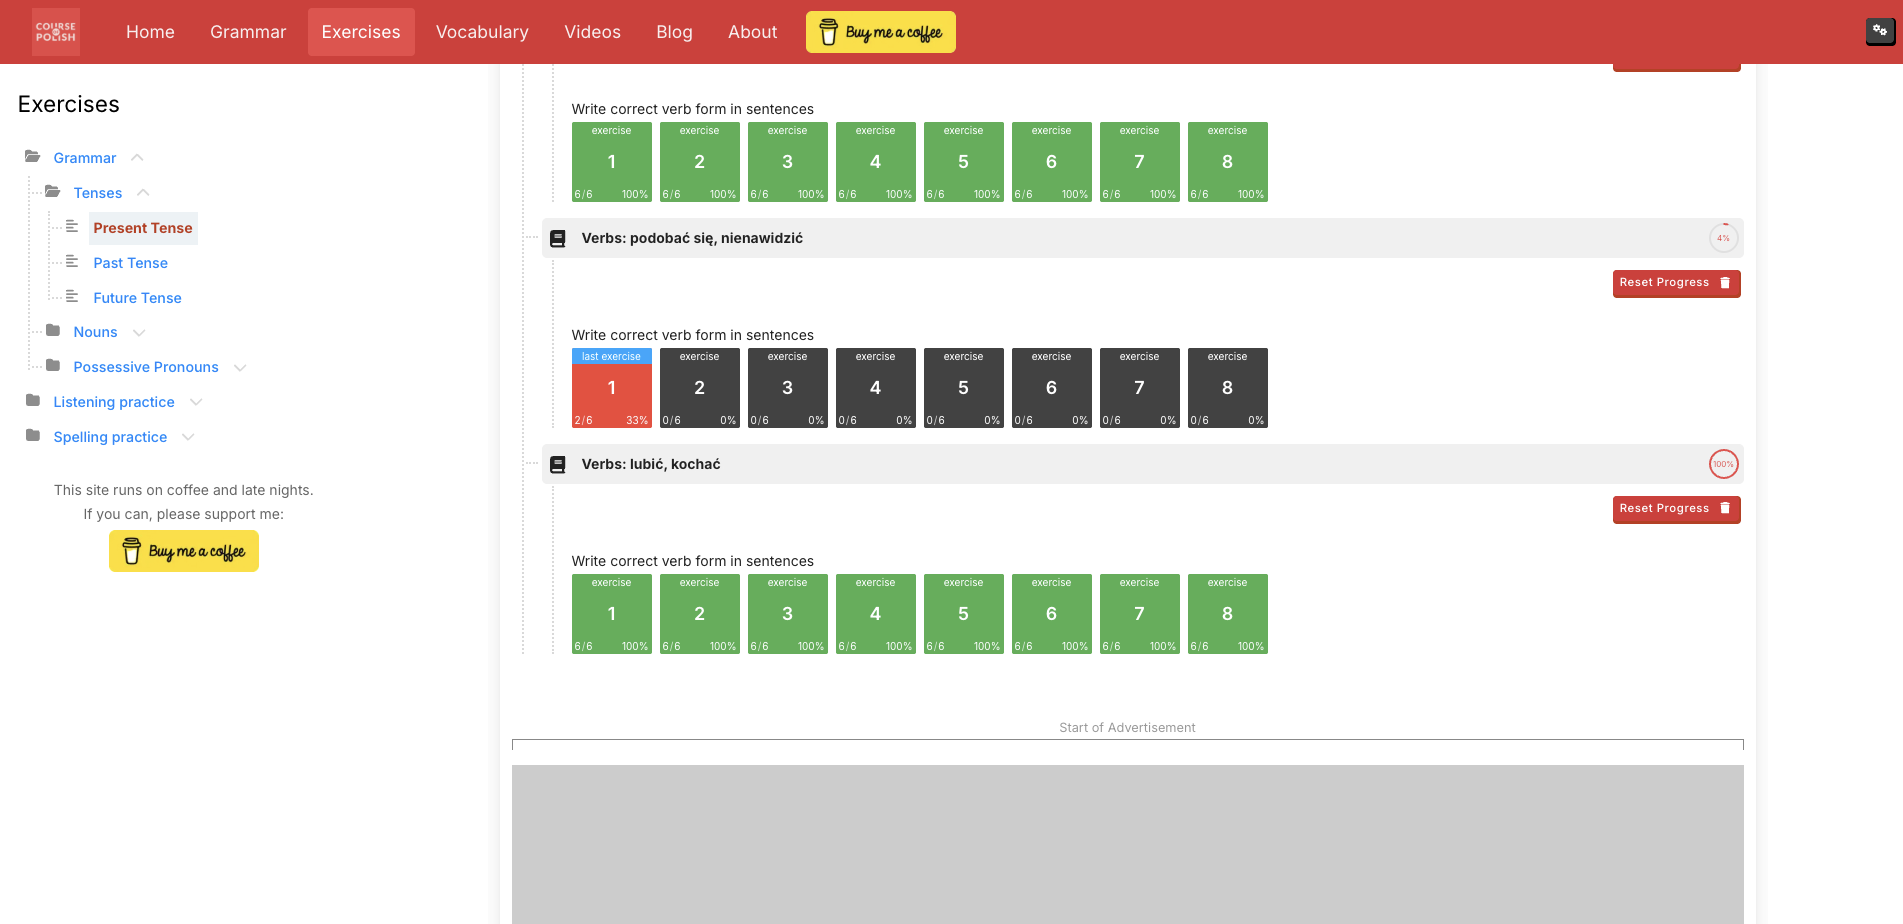Image resolution: width=1903 pixels, height=924 pixels.
Task: Click the open folder icon next to Grammar
Action: pos(33,157)
